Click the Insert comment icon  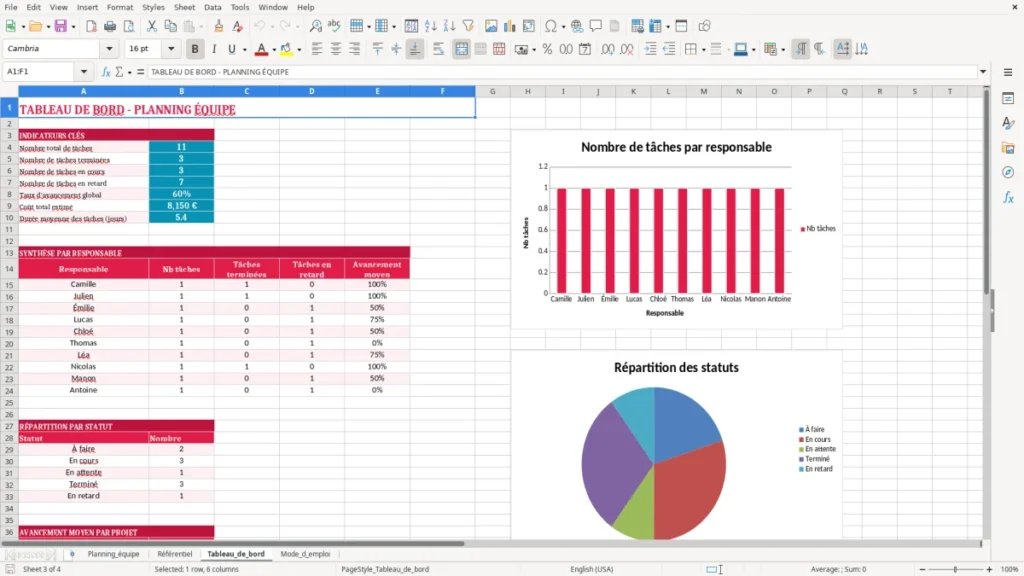[596, 26]
